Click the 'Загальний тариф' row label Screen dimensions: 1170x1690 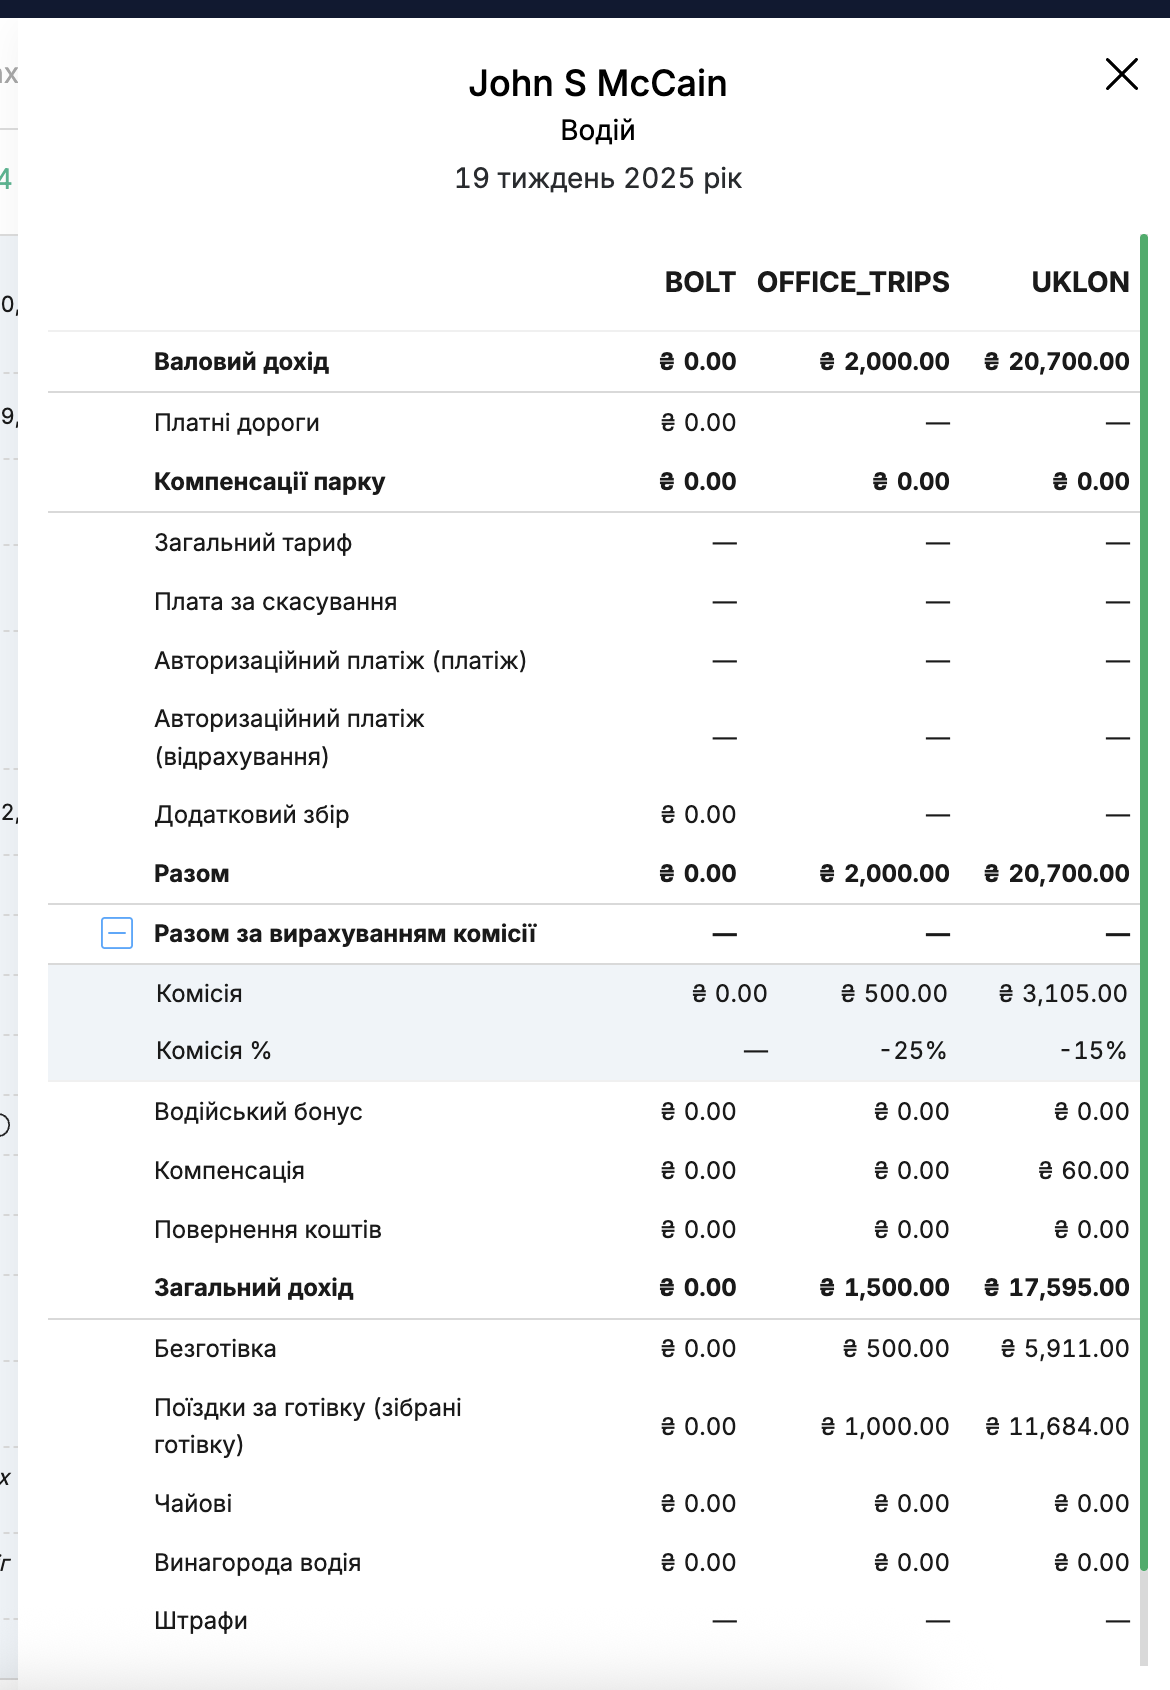[x=253, y=542]
